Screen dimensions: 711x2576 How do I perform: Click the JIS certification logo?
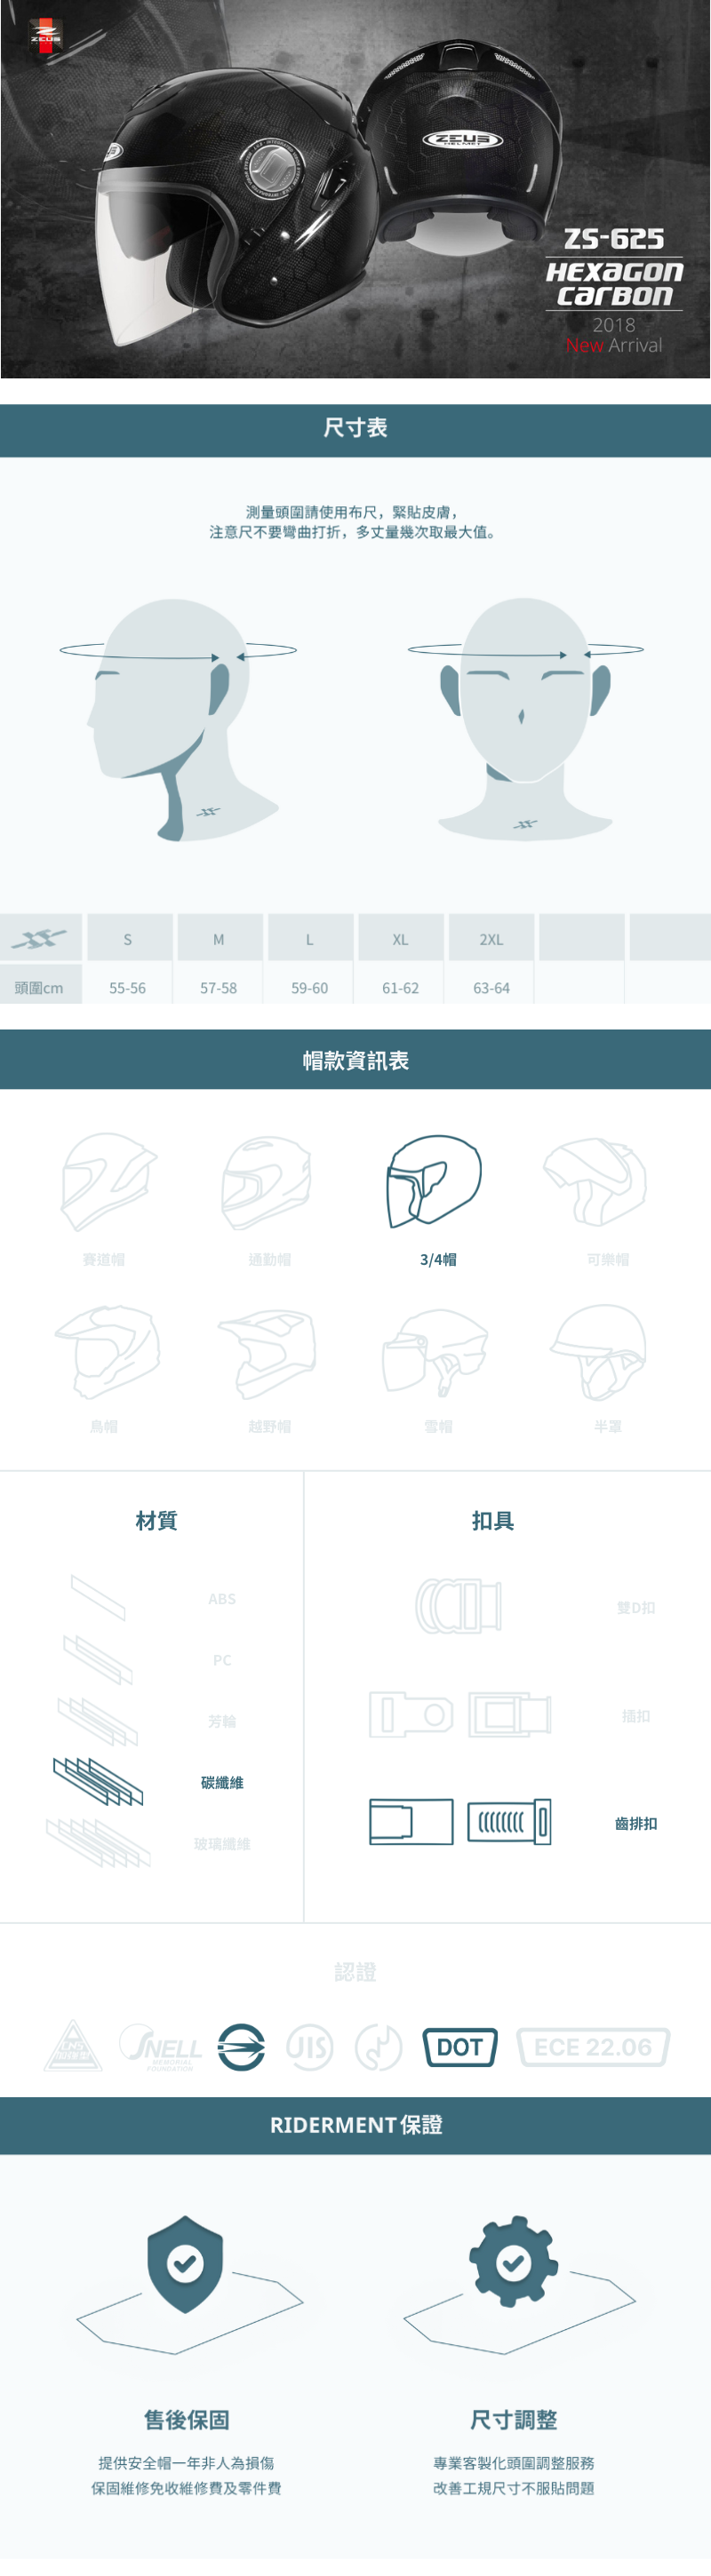pos(309,2047)
